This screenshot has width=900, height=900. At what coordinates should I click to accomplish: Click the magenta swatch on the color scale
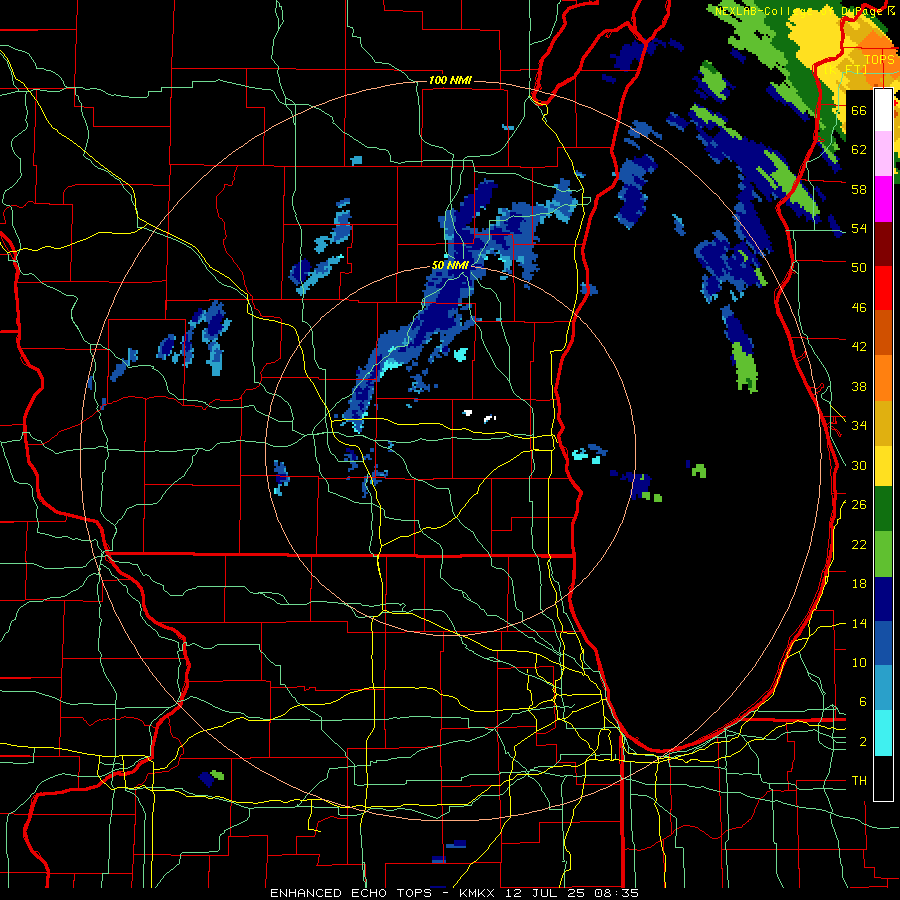point(883,199)
